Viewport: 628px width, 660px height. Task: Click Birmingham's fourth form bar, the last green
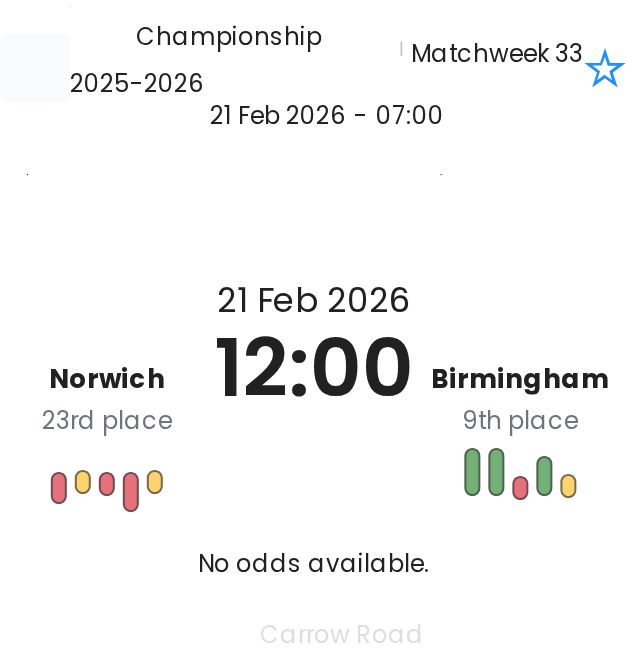pyautogui.click(x=544, y=476)
